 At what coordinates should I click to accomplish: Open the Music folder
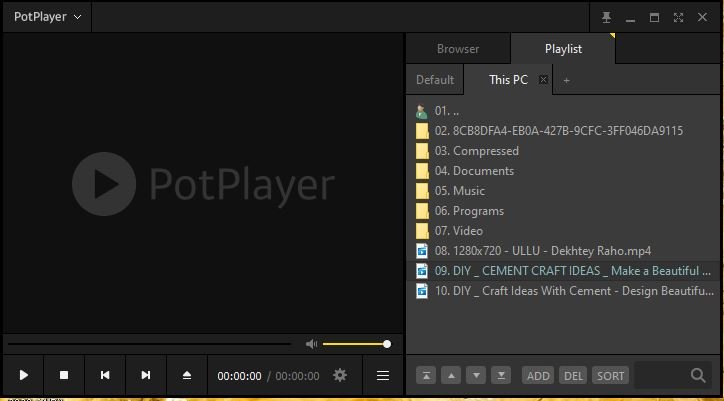point(561,191)
